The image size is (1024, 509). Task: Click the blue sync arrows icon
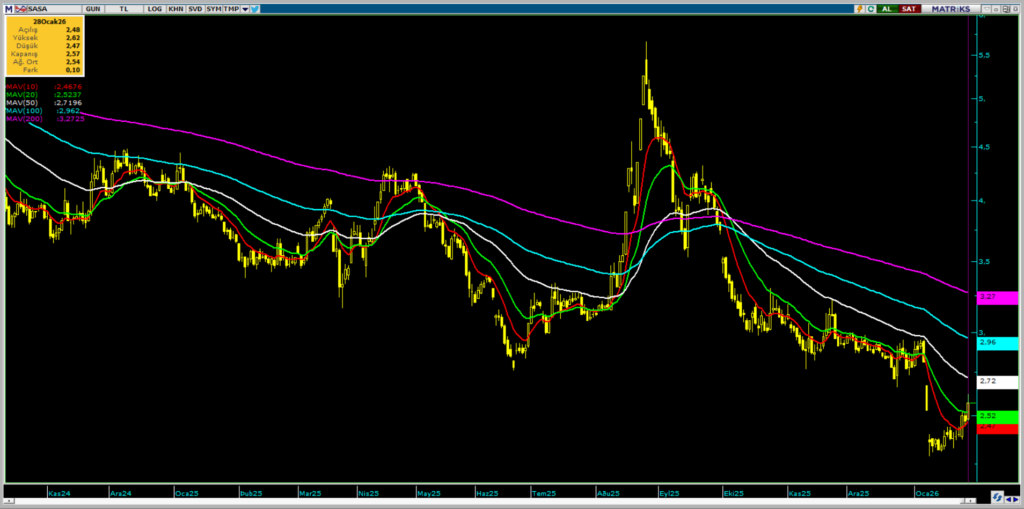click(995, 496)
